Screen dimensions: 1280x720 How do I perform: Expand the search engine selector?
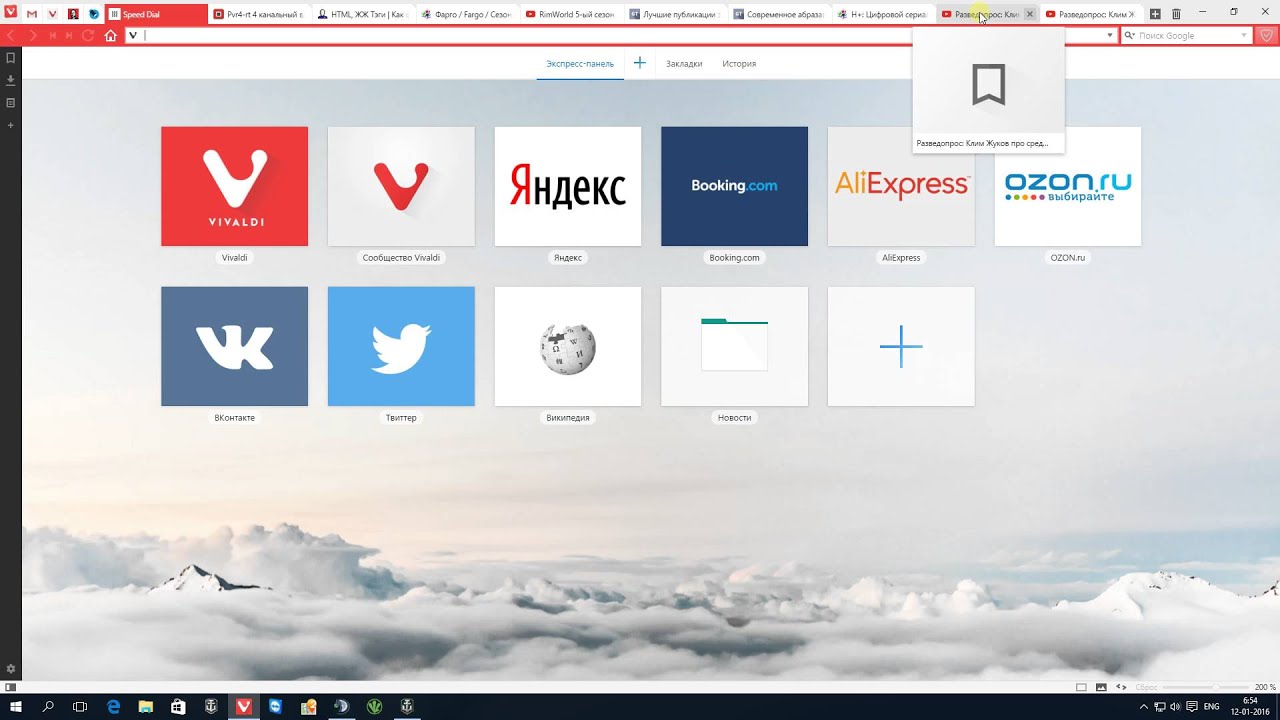pyautogui.click(x=1129, y=35)
